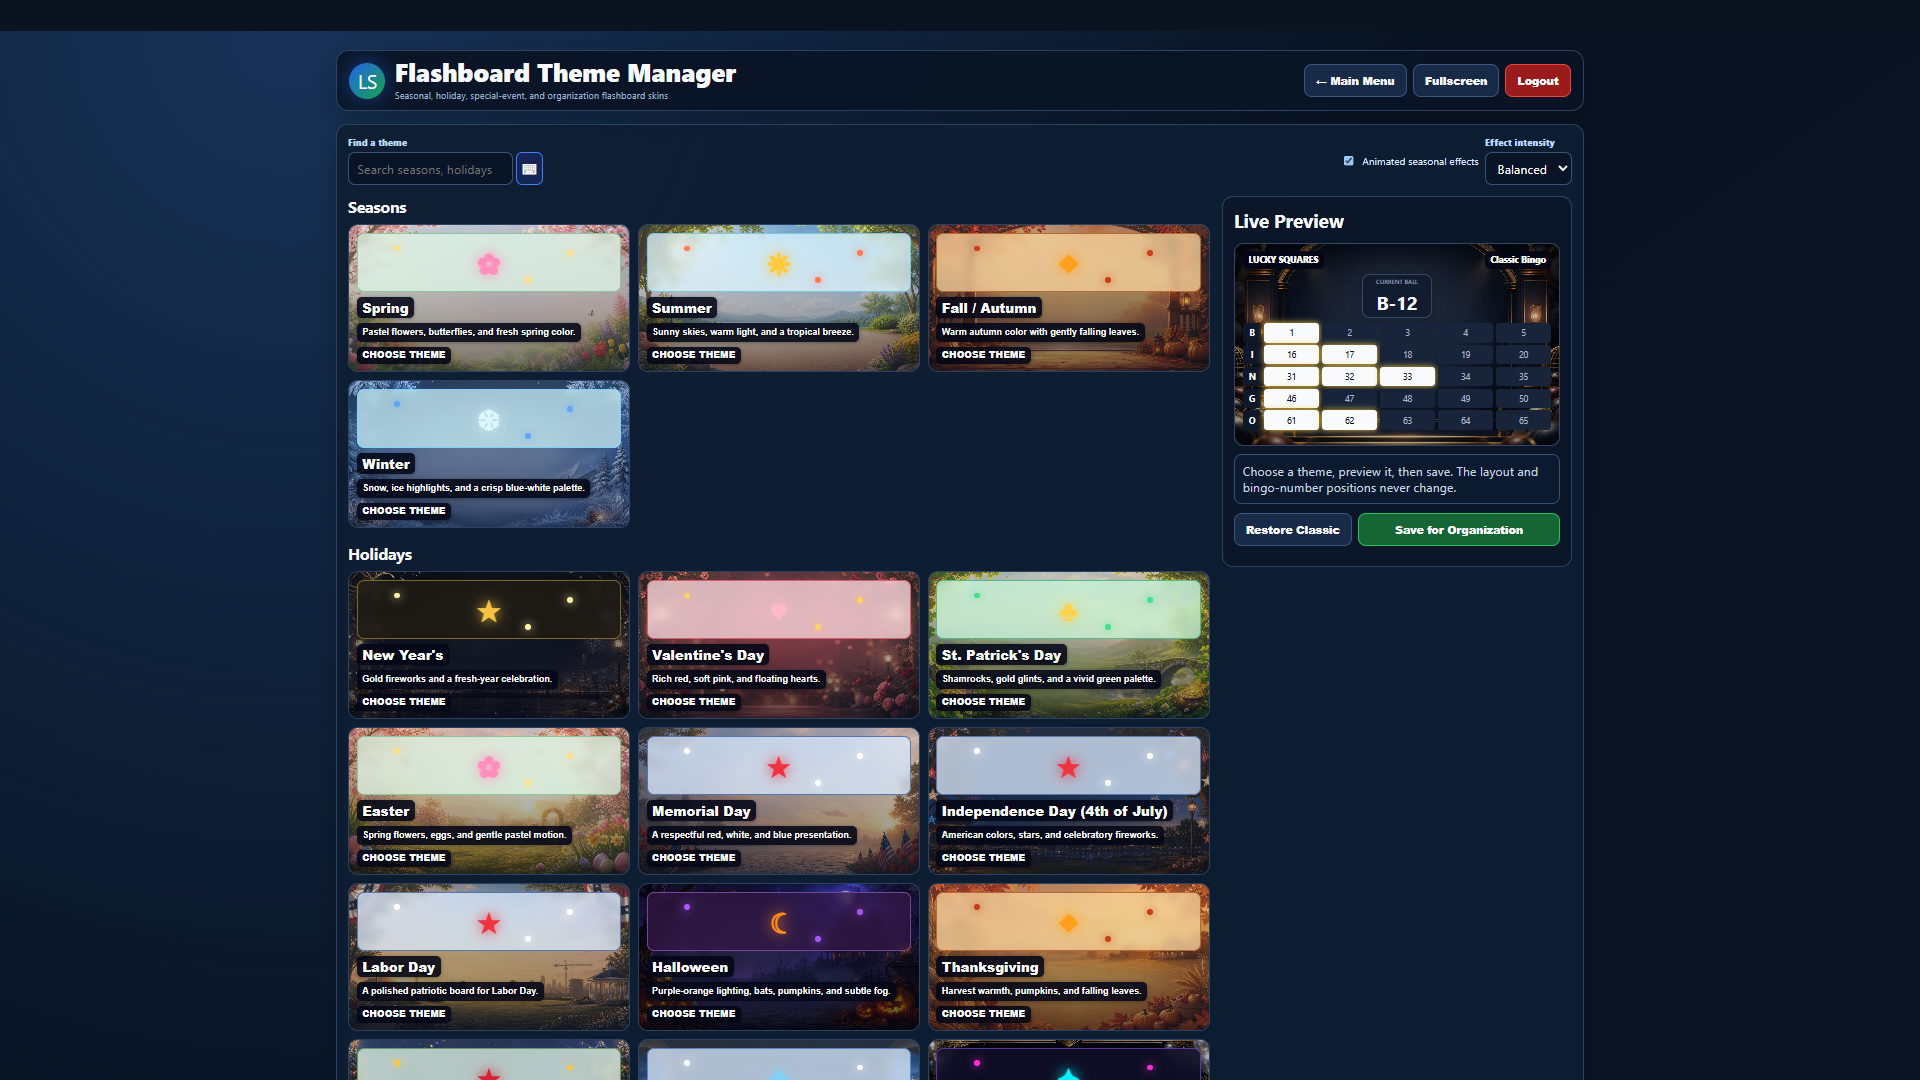Choose theme on the Independence Day card
This screenshot has width=1920, height=1080.
click(984, 858)
